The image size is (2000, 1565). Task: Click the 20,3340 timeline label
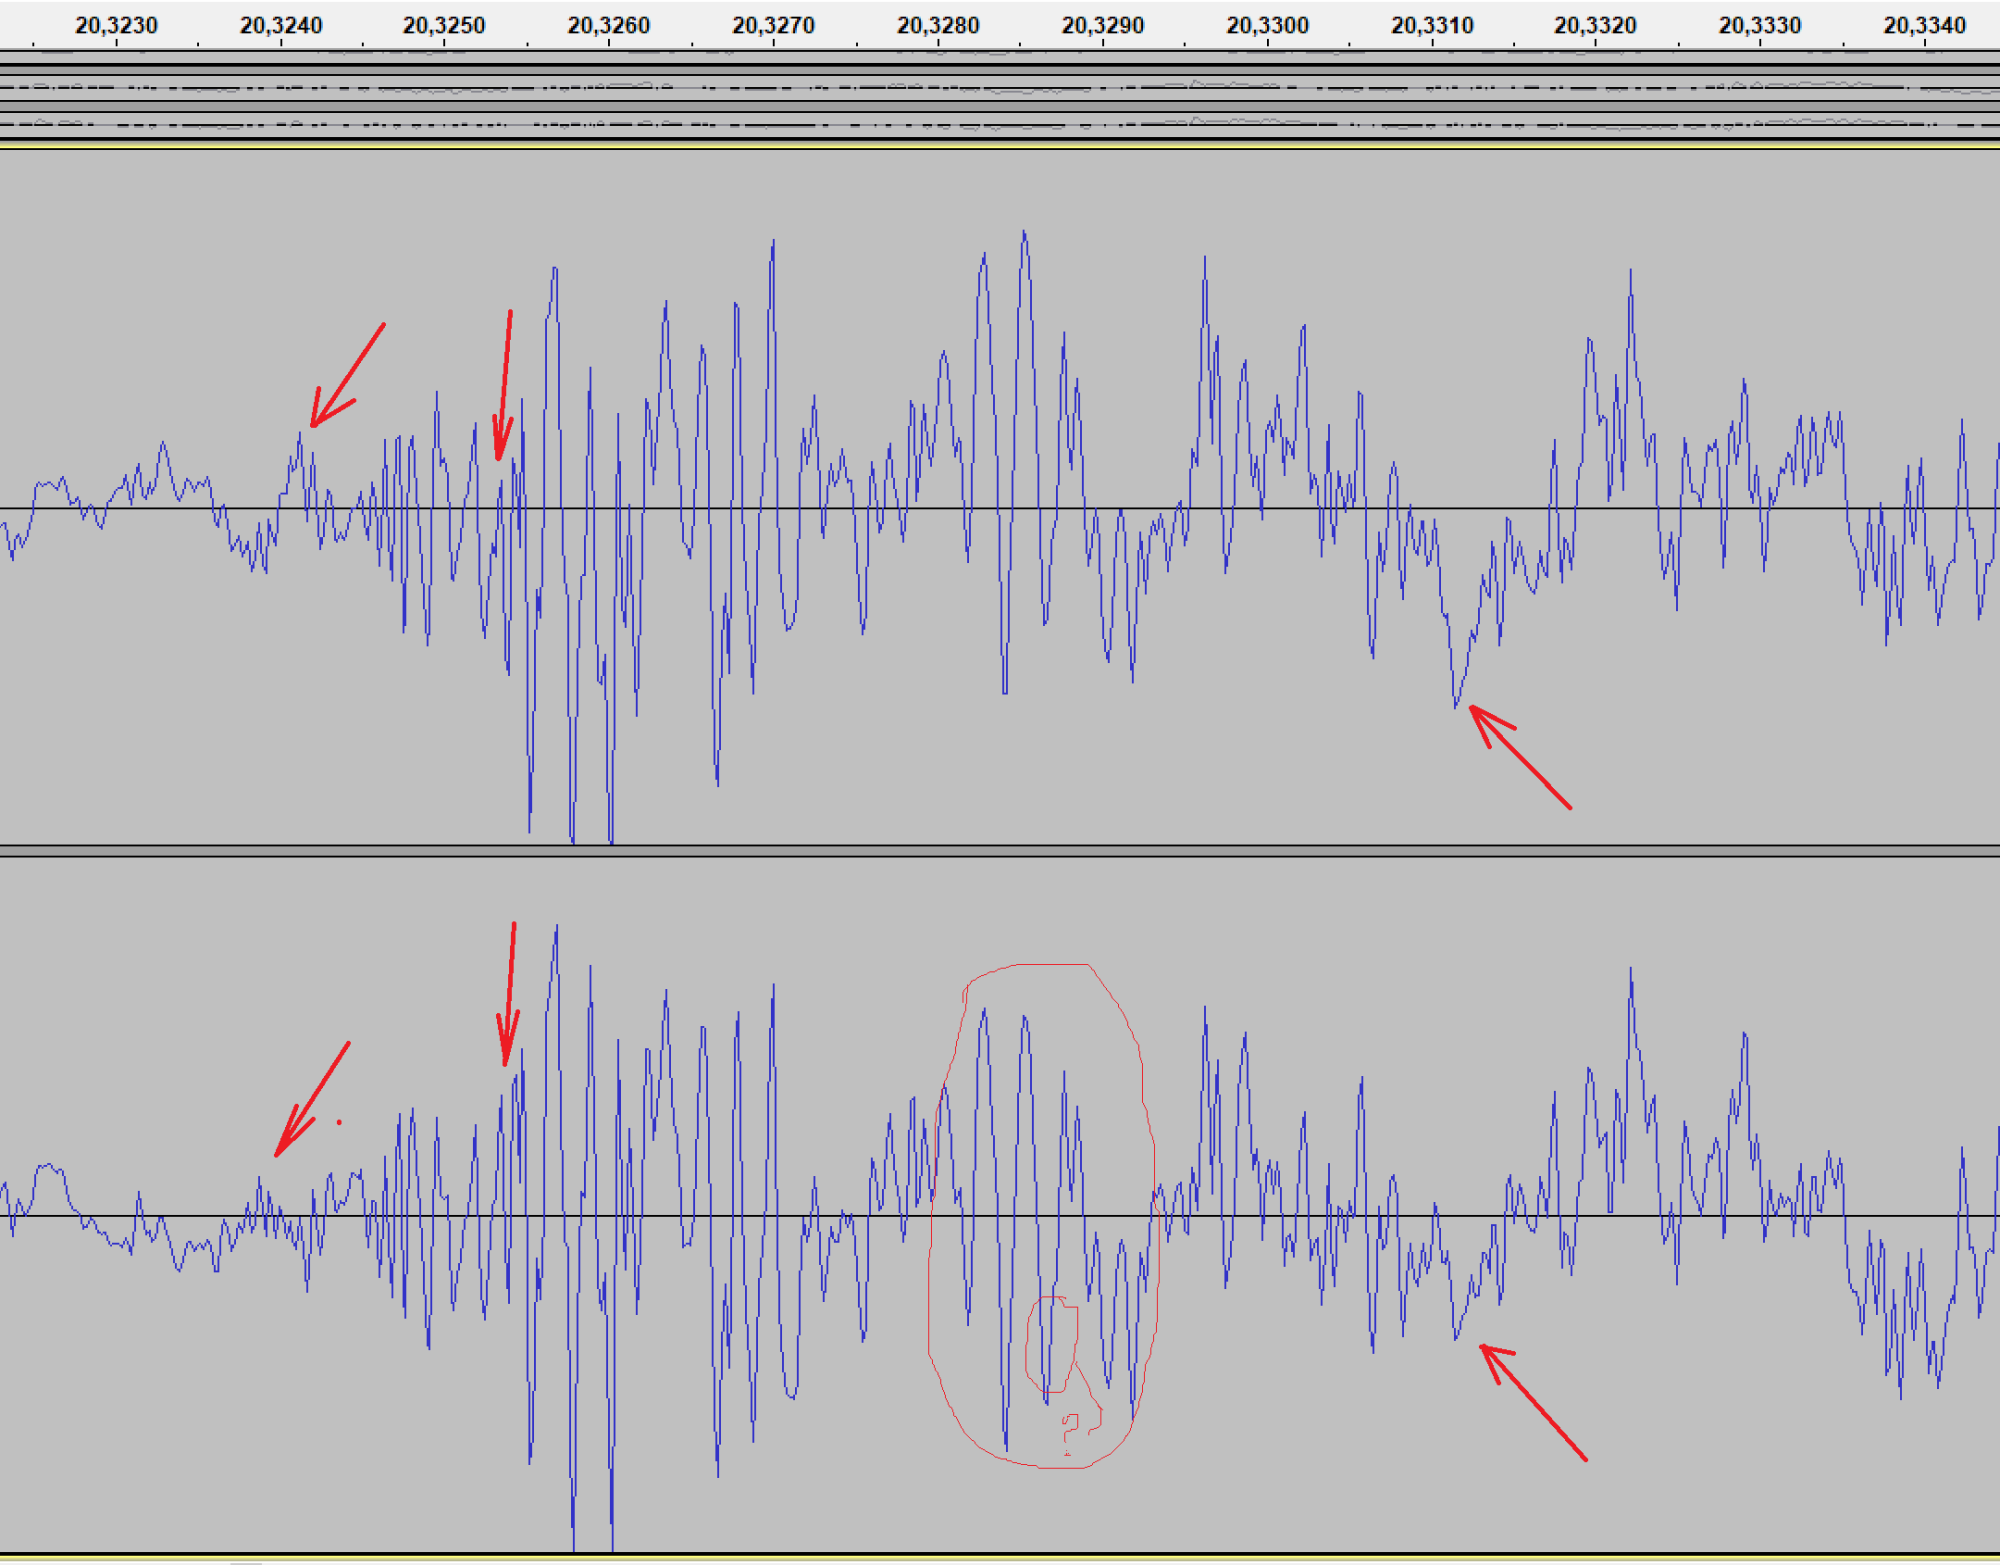point(1924,25)
